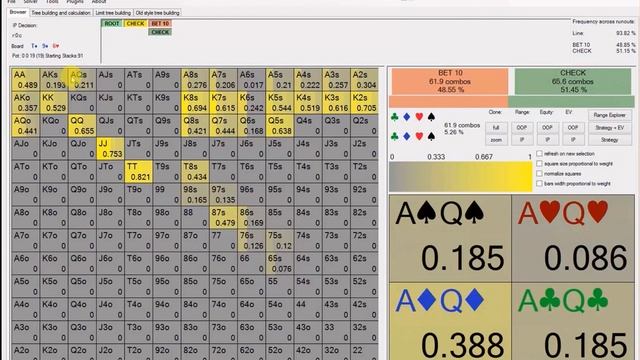Select the K7s cell showing 0.615
This screenshot has height=360, width=640.
pos(223,102)
